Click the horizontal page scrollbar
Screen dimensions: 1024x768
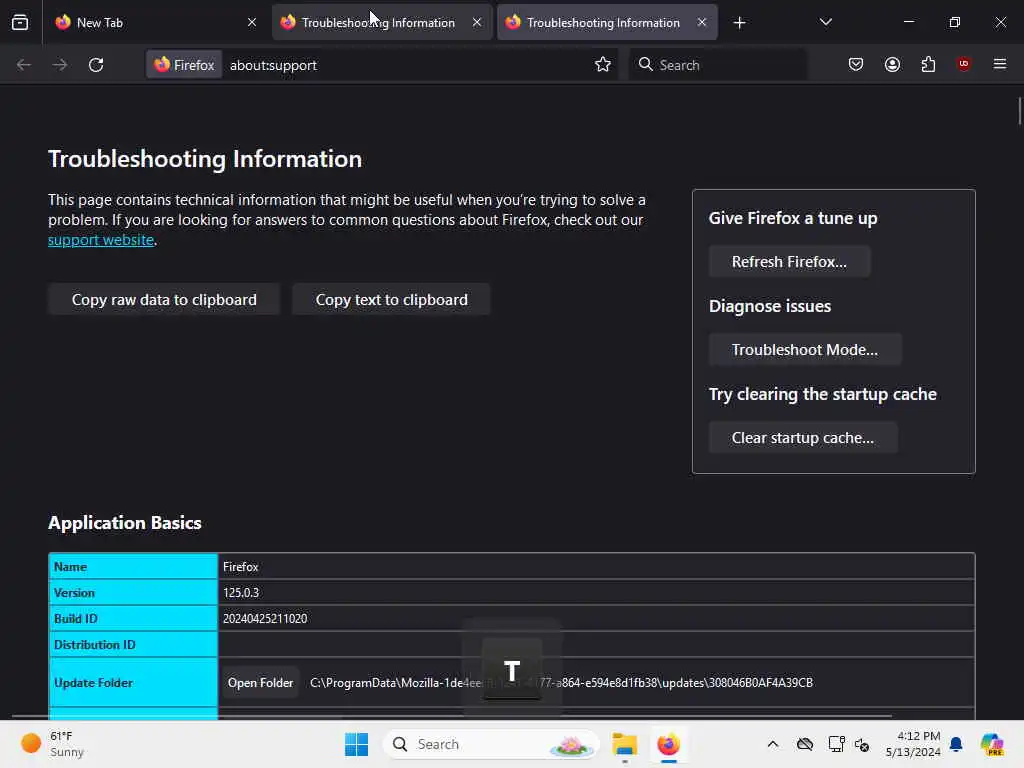pyautogui.click(x=451, y=716)
